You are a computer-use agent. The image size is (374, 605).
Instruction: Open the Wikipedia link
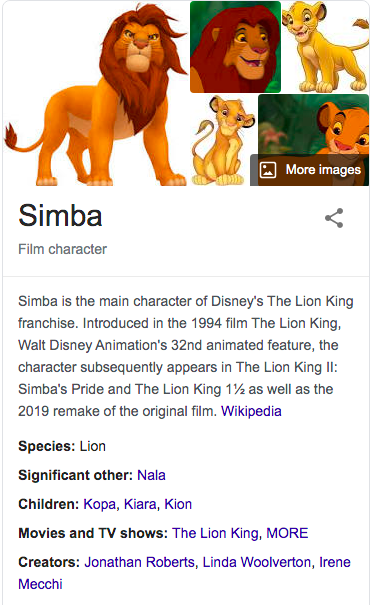coord(251,411)
